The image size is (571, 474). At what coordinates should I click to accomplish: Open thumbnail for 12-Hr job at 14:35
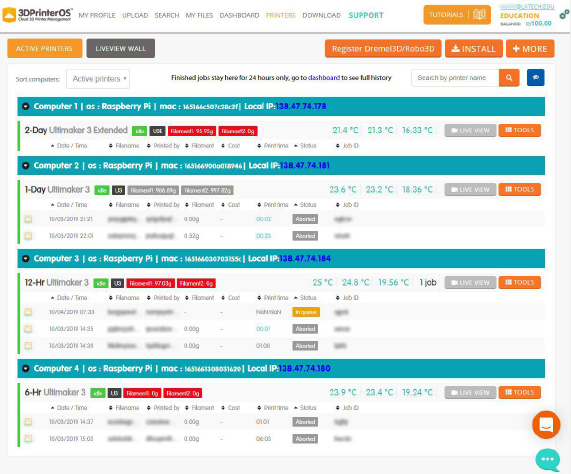[28, 329]
